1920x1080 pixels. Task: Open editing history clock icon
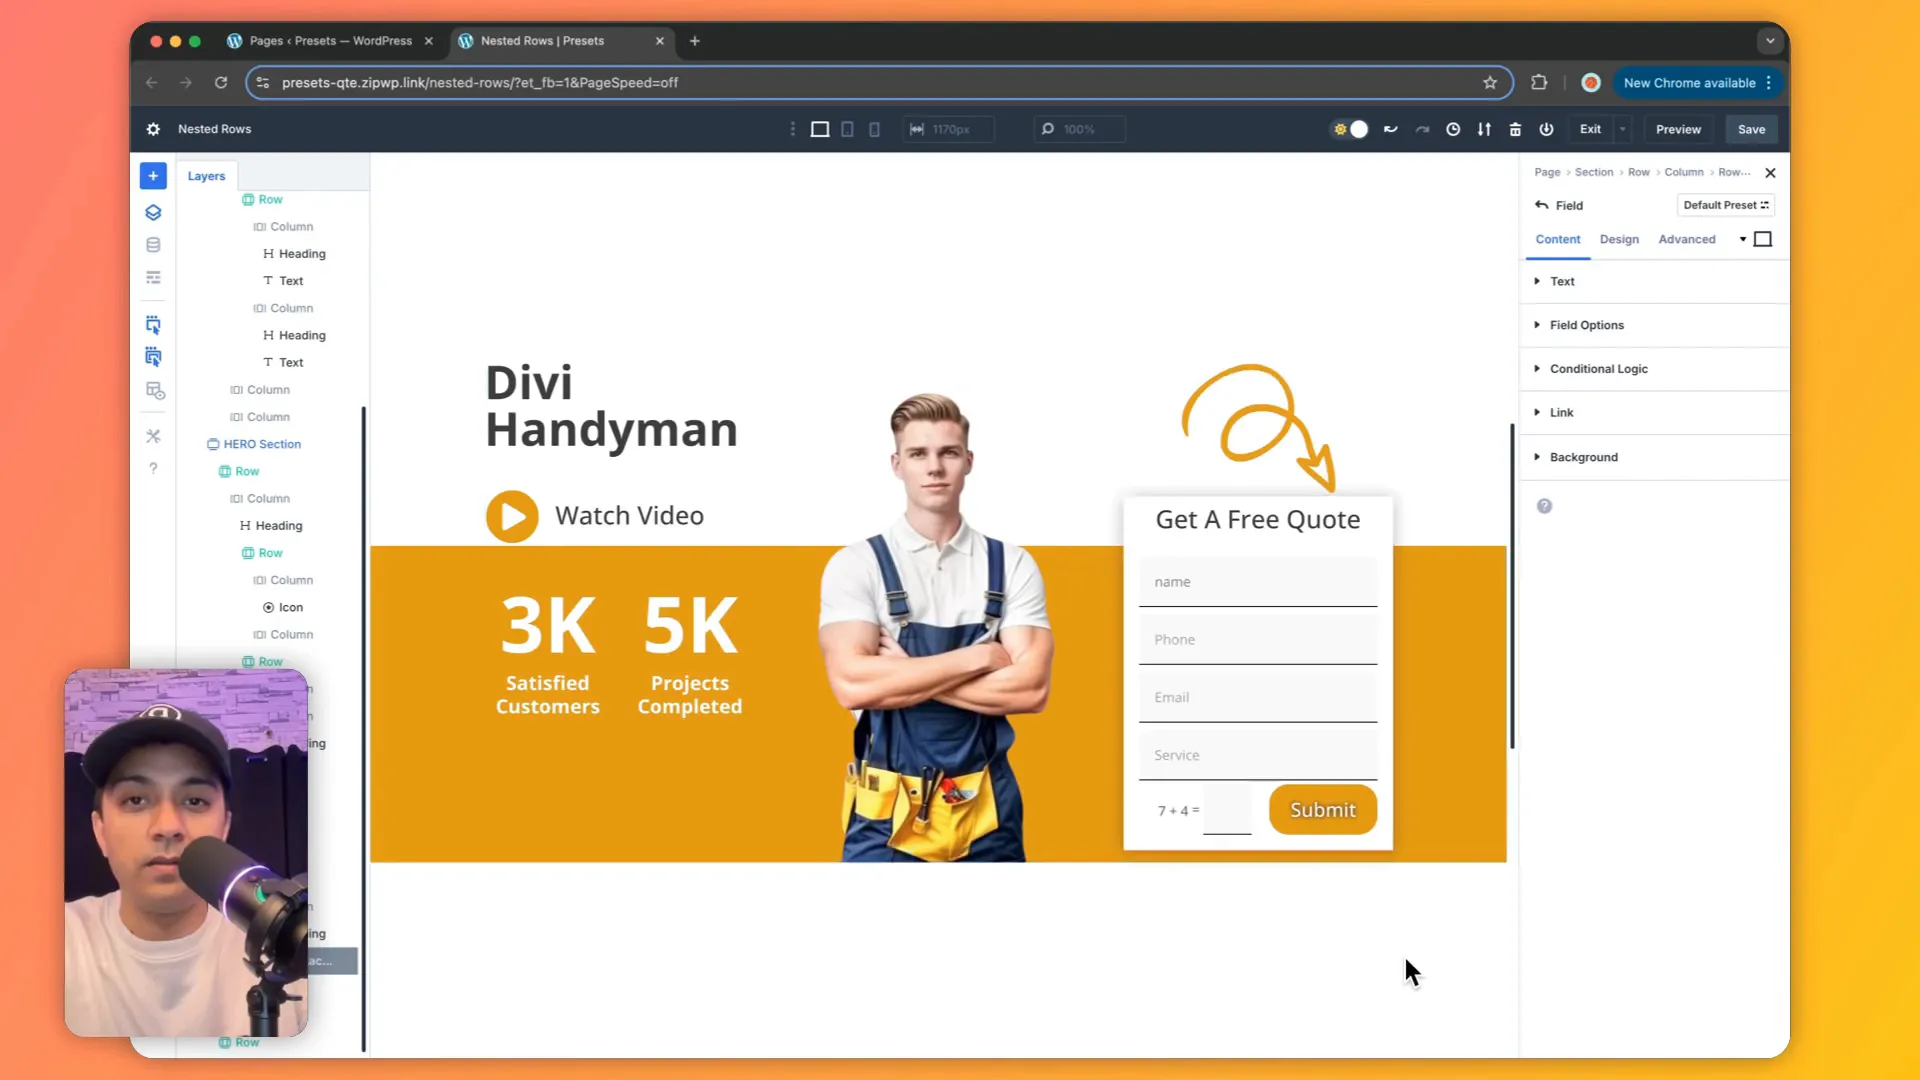(x=1453, y=129)
